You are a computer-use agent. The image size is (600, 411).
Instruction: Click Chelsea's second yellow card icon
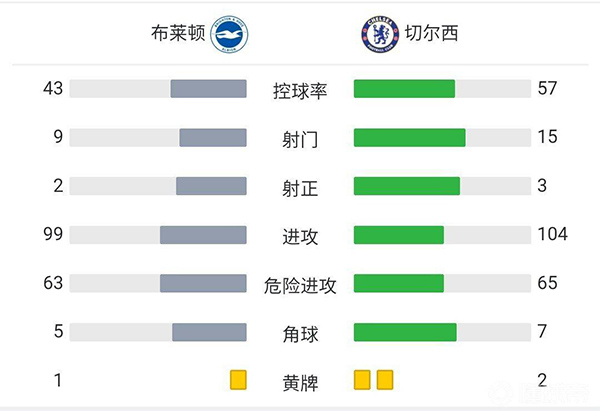point(385,380)
